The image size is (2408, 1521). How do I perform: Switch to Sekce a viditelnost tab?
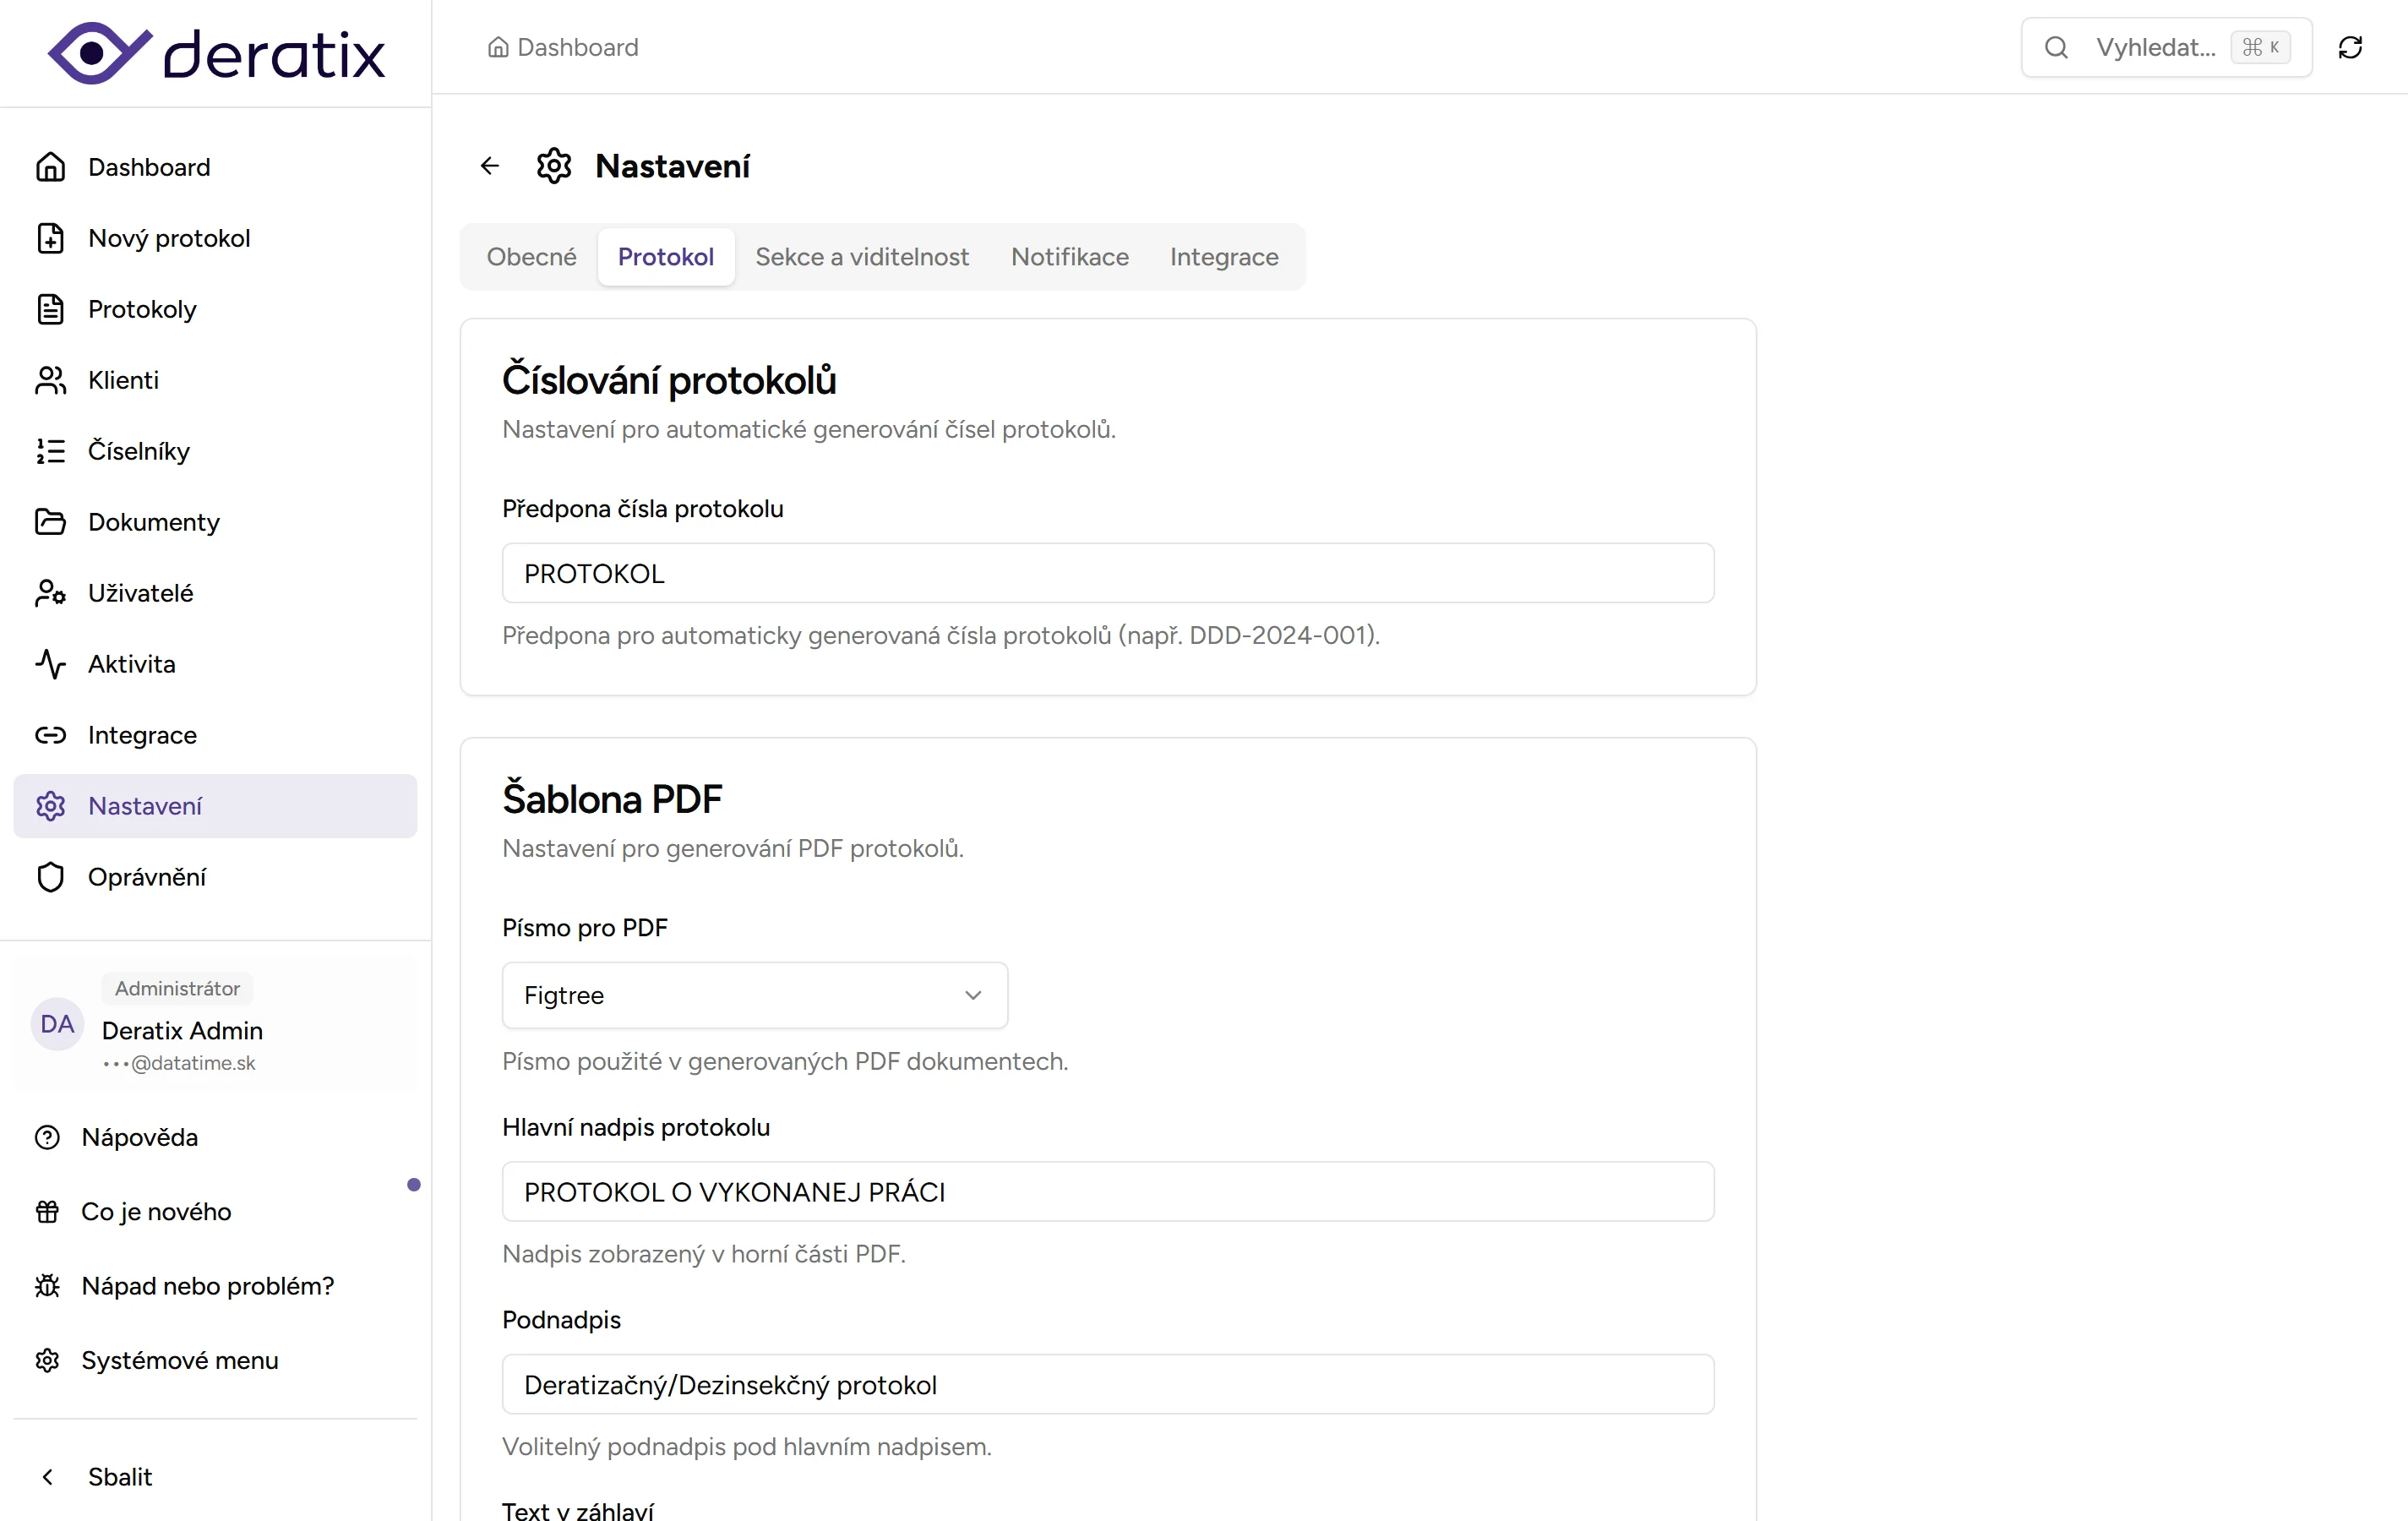tap(862, 256)
